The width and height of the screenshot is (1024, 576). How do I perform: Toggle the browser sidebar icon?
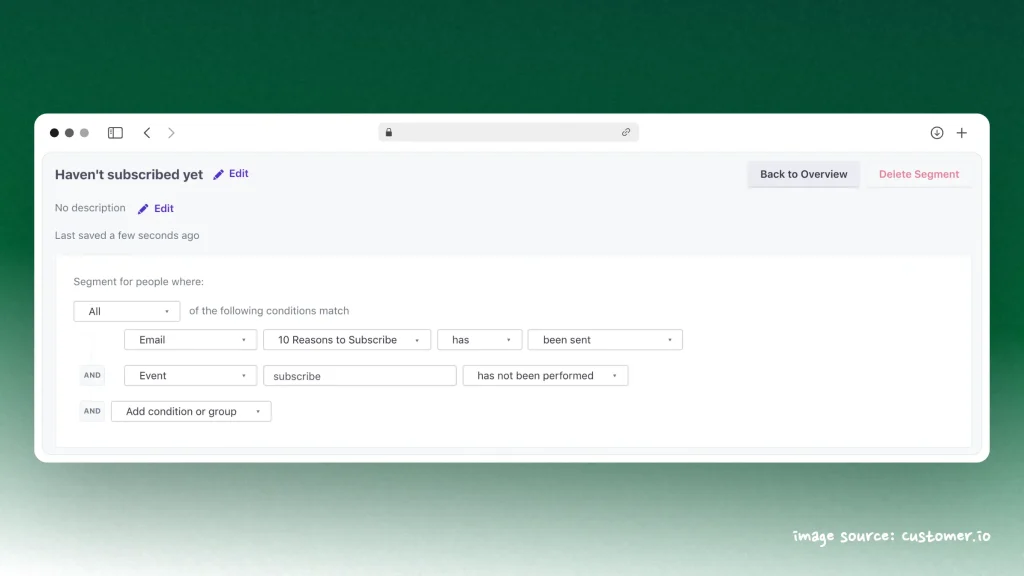[x=115, y=132]
